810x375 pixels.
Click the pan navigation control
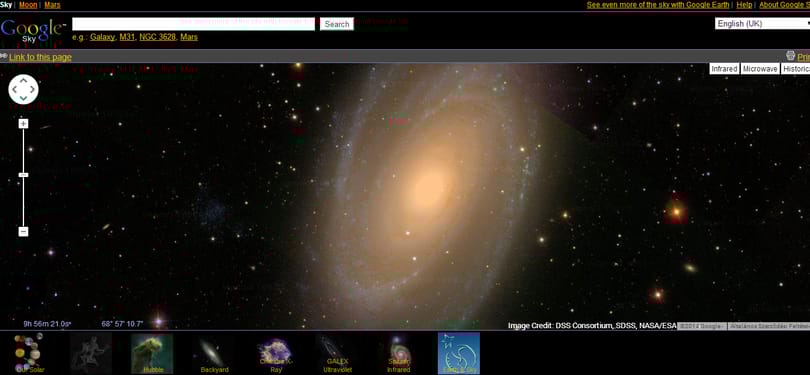[23, 89]
